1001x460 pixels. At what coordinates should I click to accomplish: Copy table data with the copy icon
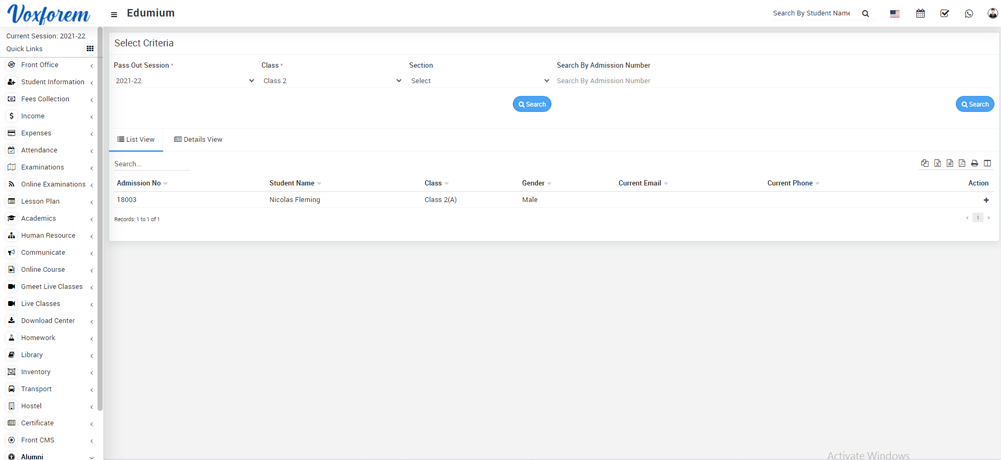point(924,163)
